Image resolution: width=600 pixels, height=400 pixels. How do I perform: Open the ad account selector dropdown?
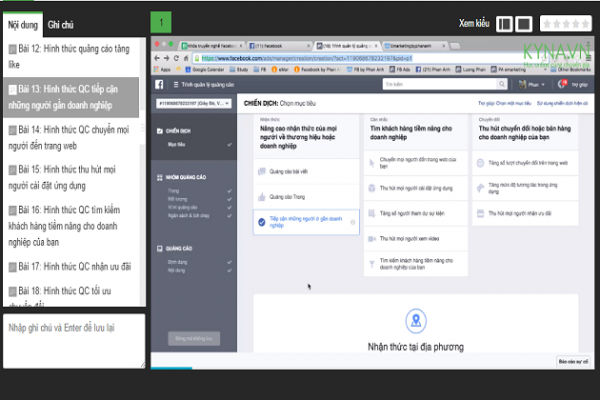191,102
